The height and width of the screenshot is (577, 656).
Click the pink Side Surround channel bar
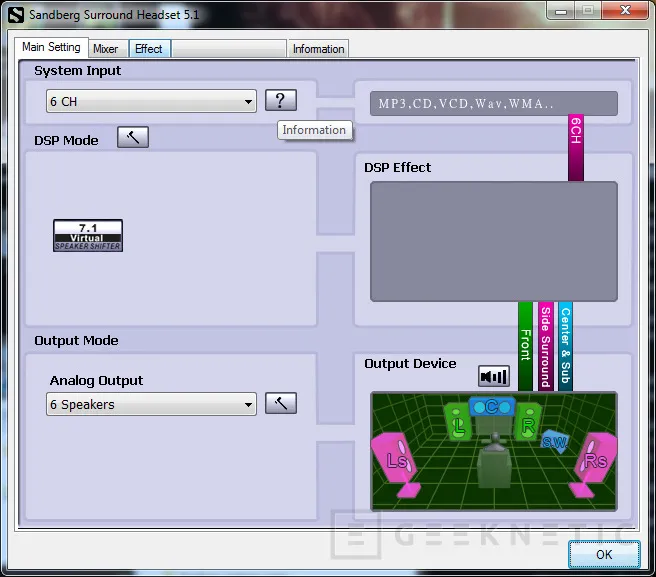[x=546, y=346]
